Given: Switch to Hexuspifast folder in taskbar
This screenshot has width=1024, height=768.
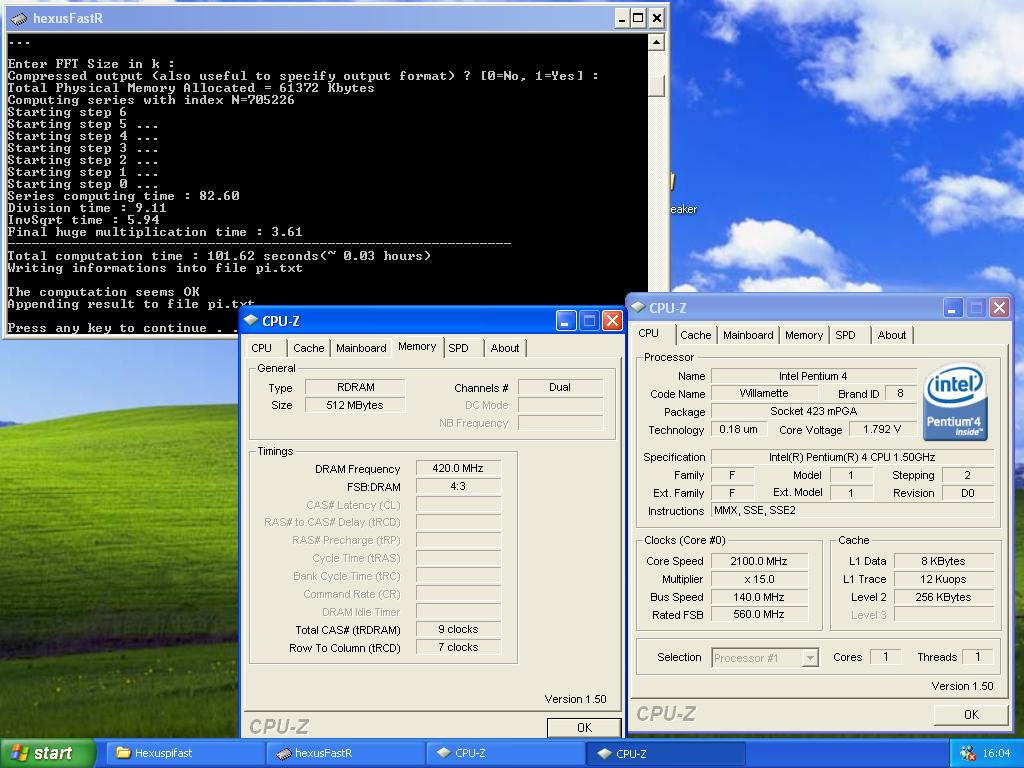Looking at the screenshot, I should (x=185, y=753).
